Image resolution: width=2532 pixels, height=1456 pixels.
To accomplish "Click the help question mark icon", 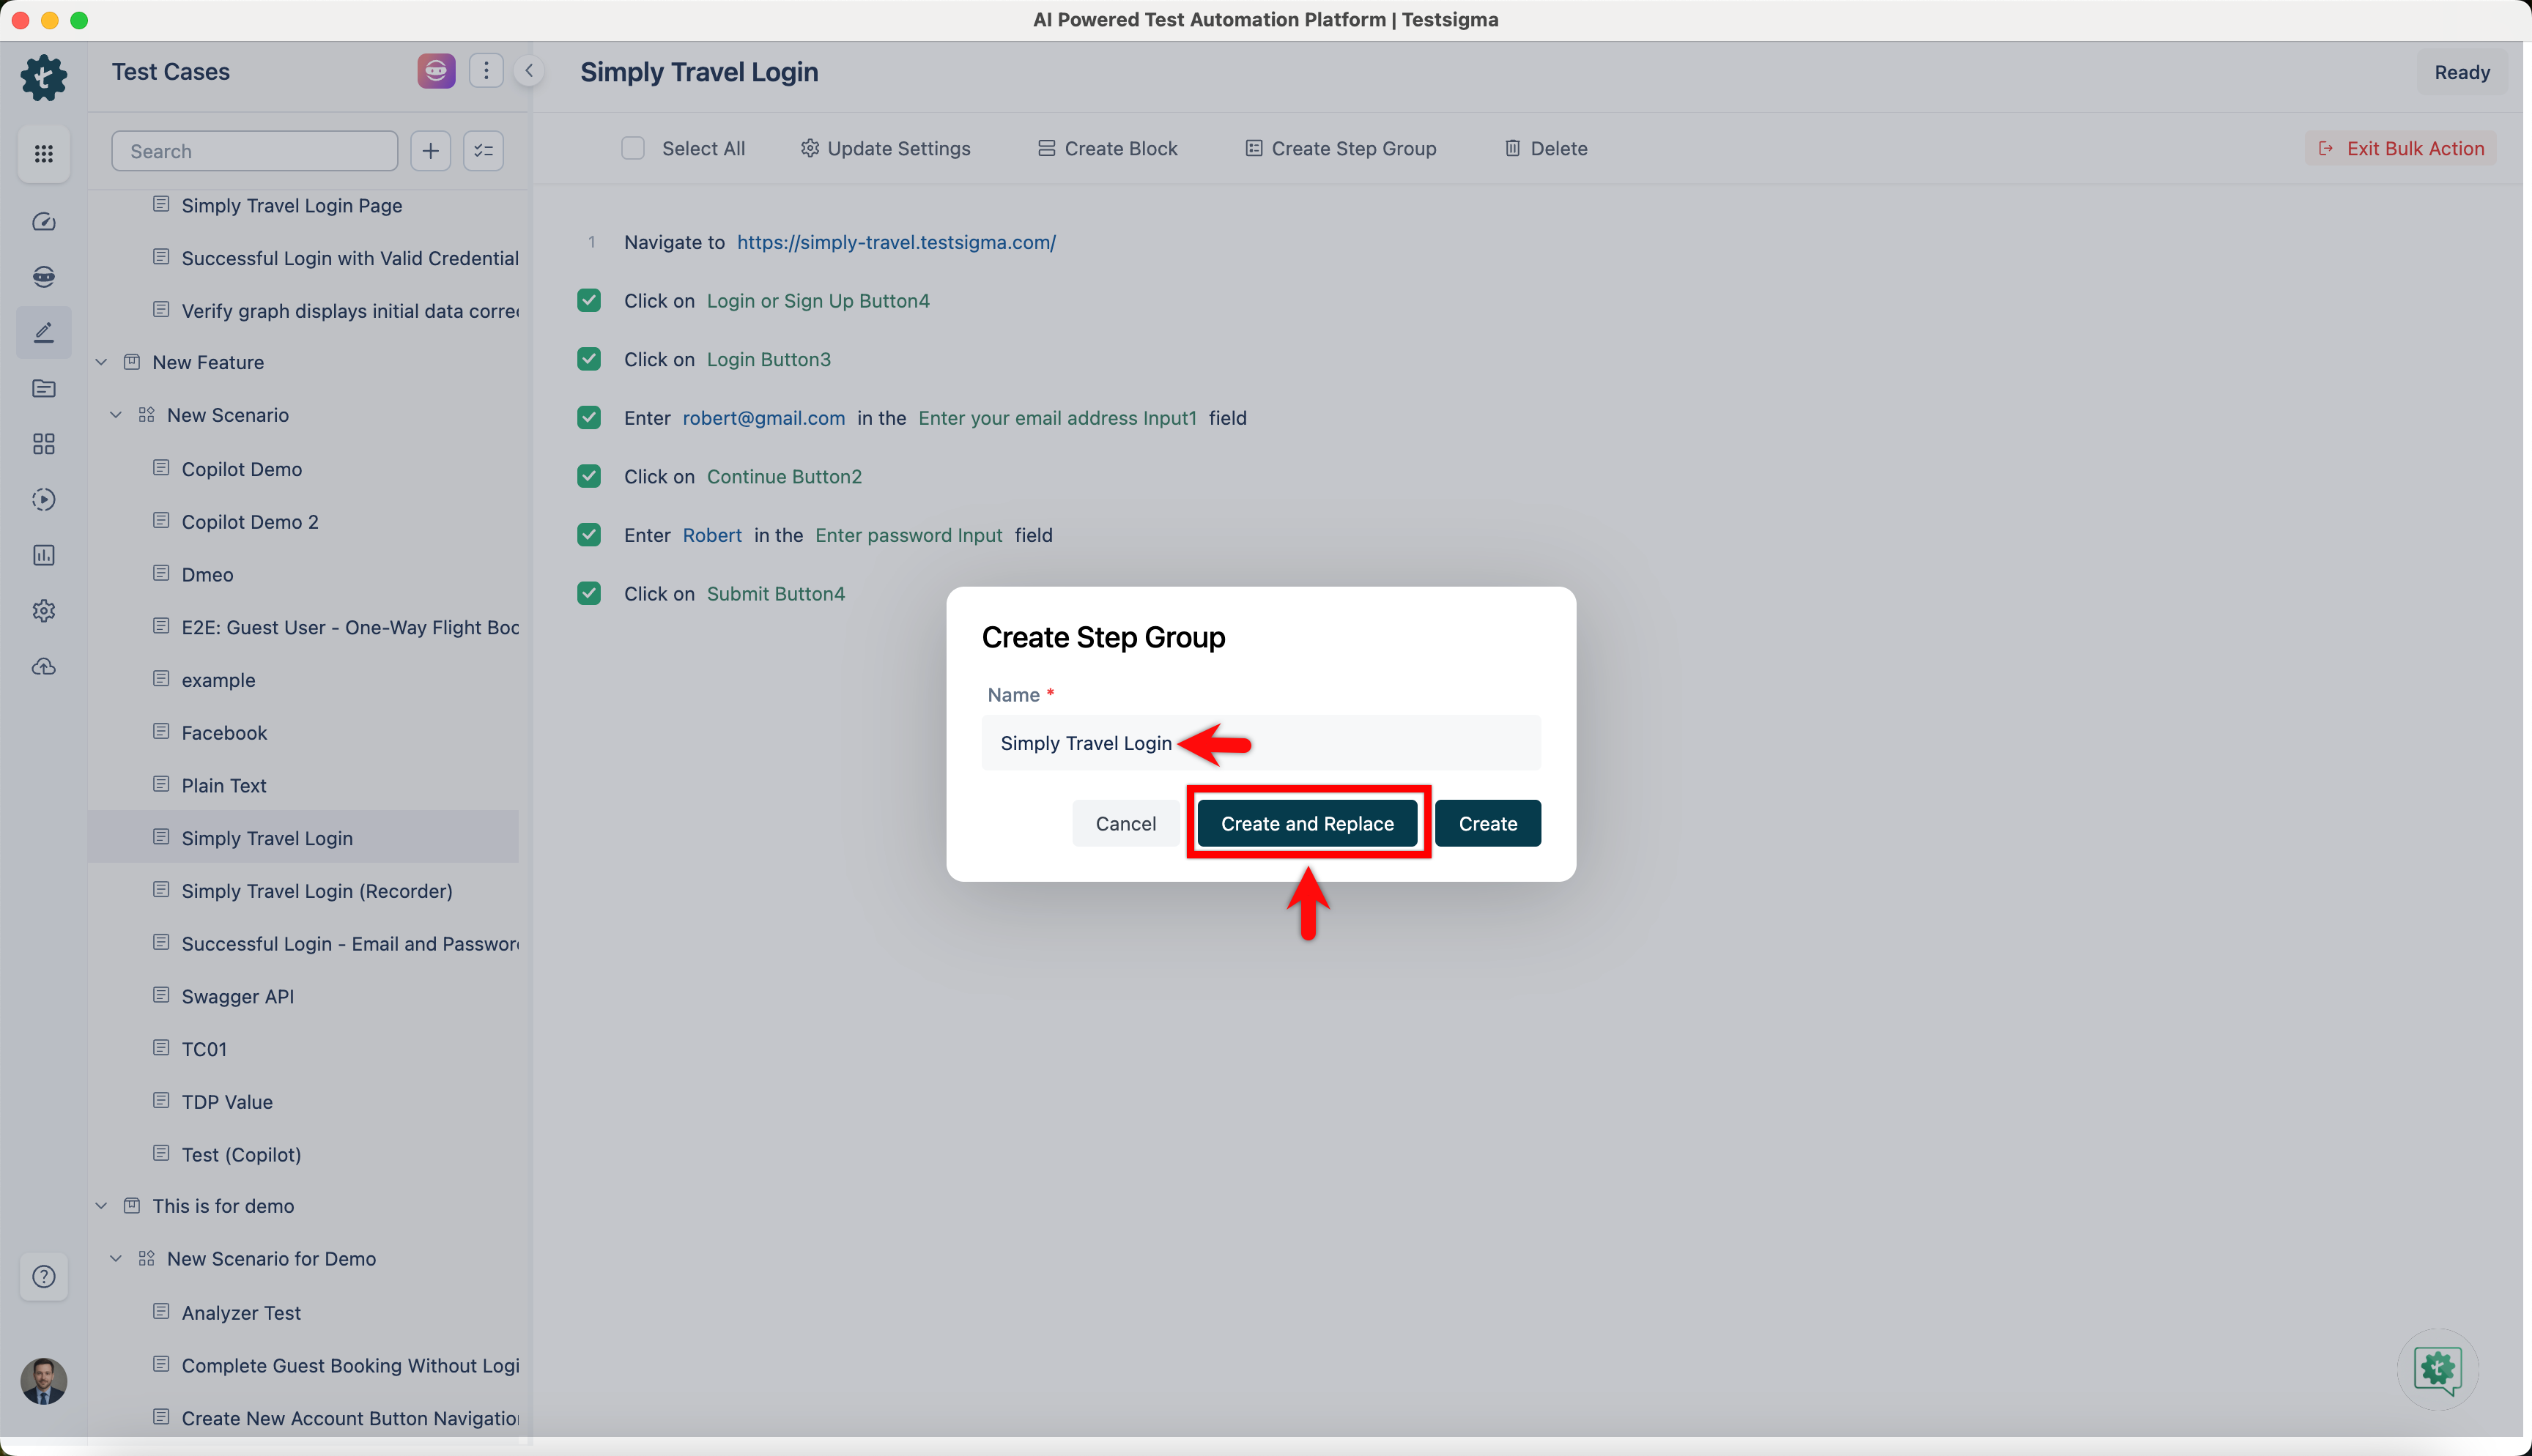I will click(43, 1276).
